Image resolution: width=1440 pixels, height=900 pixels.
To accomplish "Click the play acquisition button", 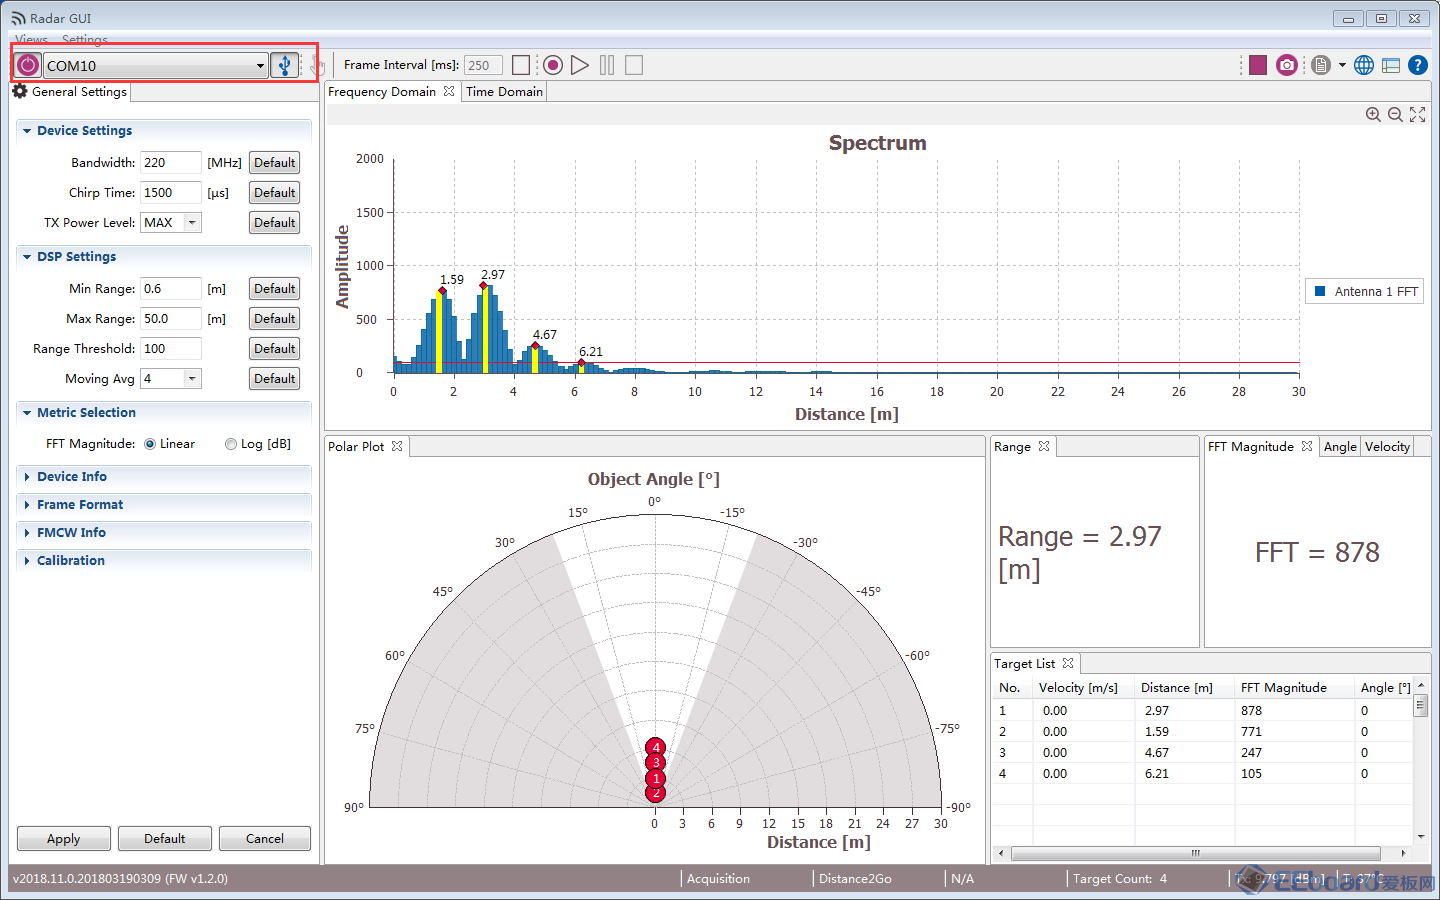I will coord(580,65).
